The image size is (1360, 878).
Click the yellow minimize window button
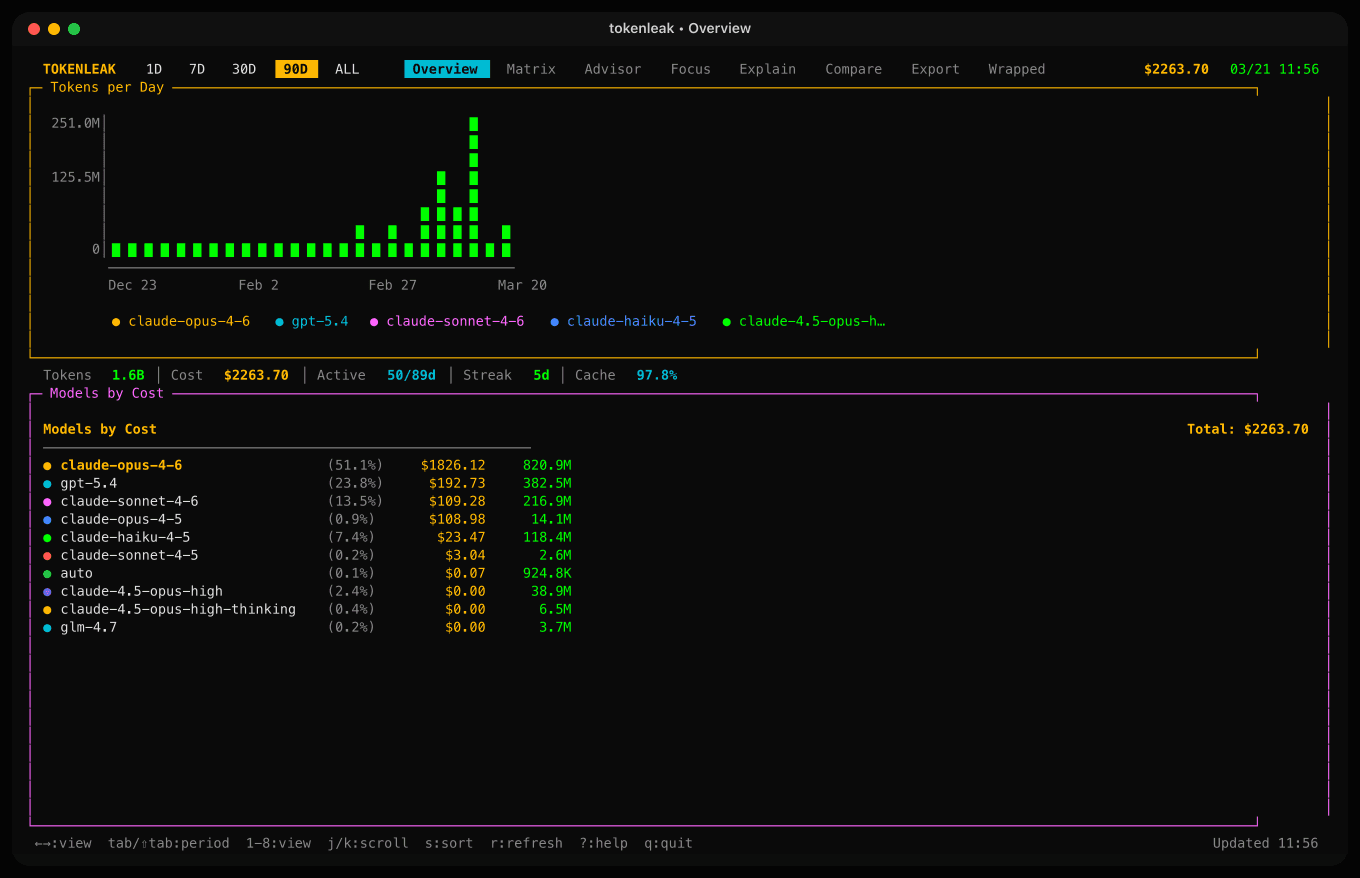tap(54, 29)
